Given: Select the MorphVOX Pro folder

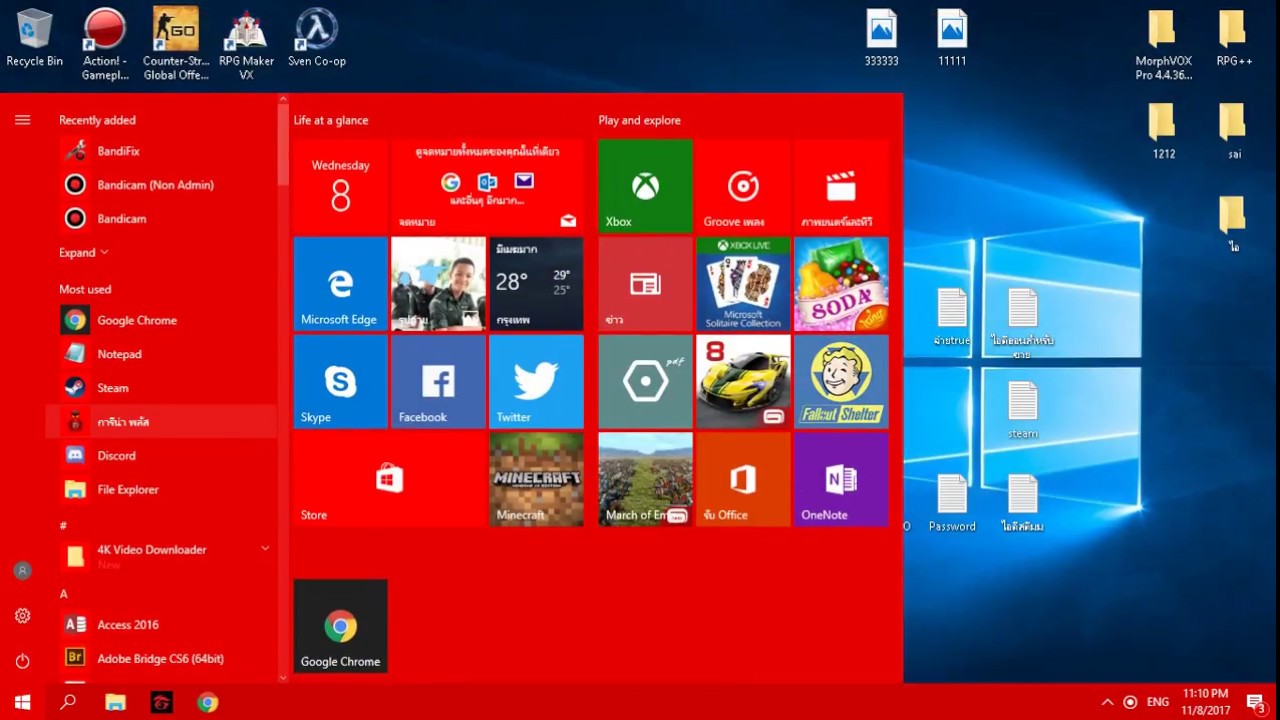Looking at the screenshot, I should point(1163,43).
